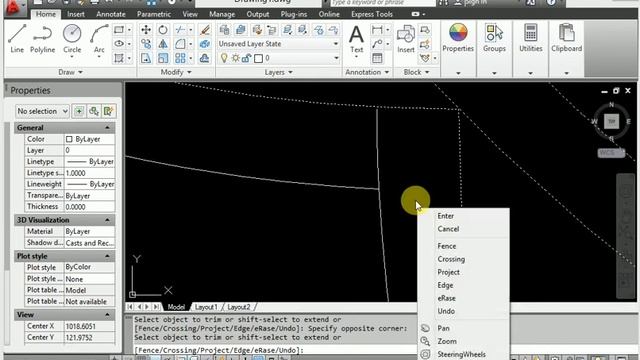Open the Annotate ribbon tab

111,14
